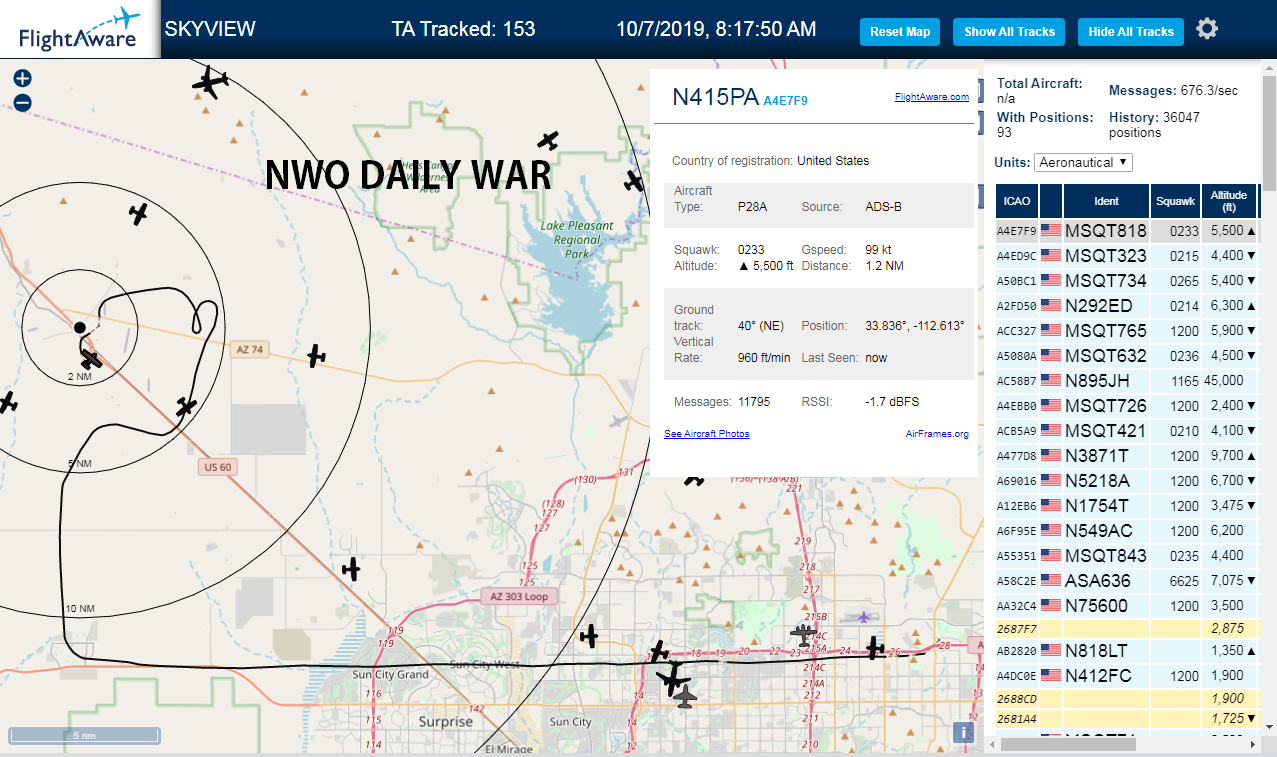Click TA Tracked: 153 header text
Viewport: 1277px width, 757px height.
(463, 29)
